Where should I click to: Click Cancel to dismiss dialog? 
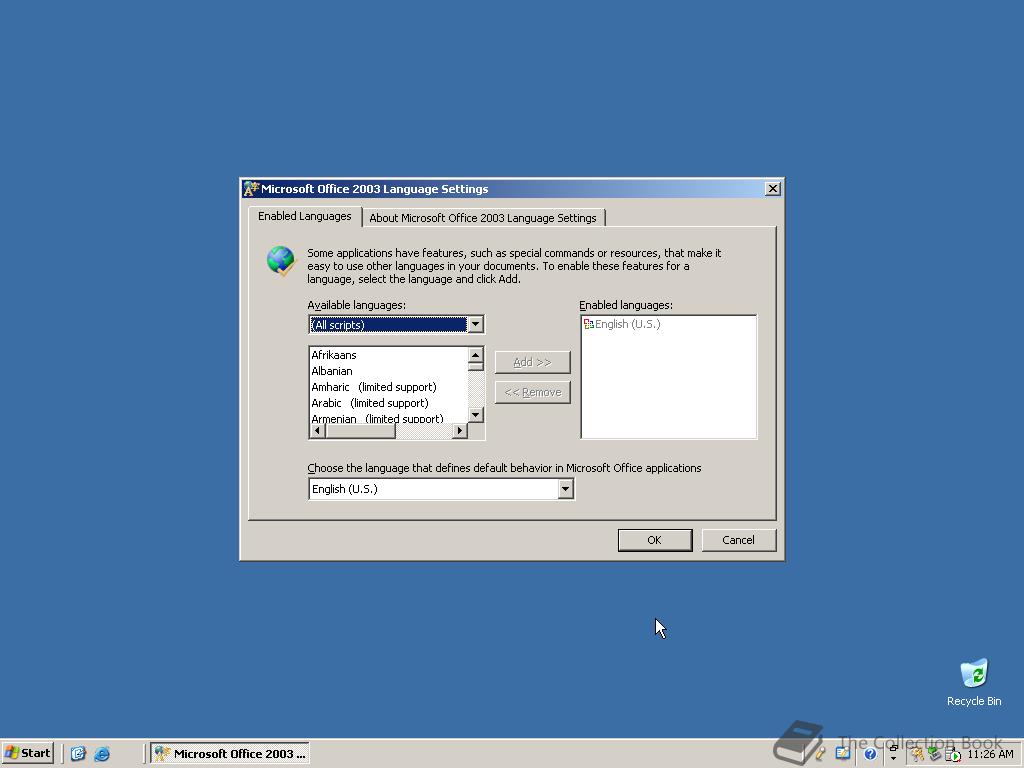(739, 540)
